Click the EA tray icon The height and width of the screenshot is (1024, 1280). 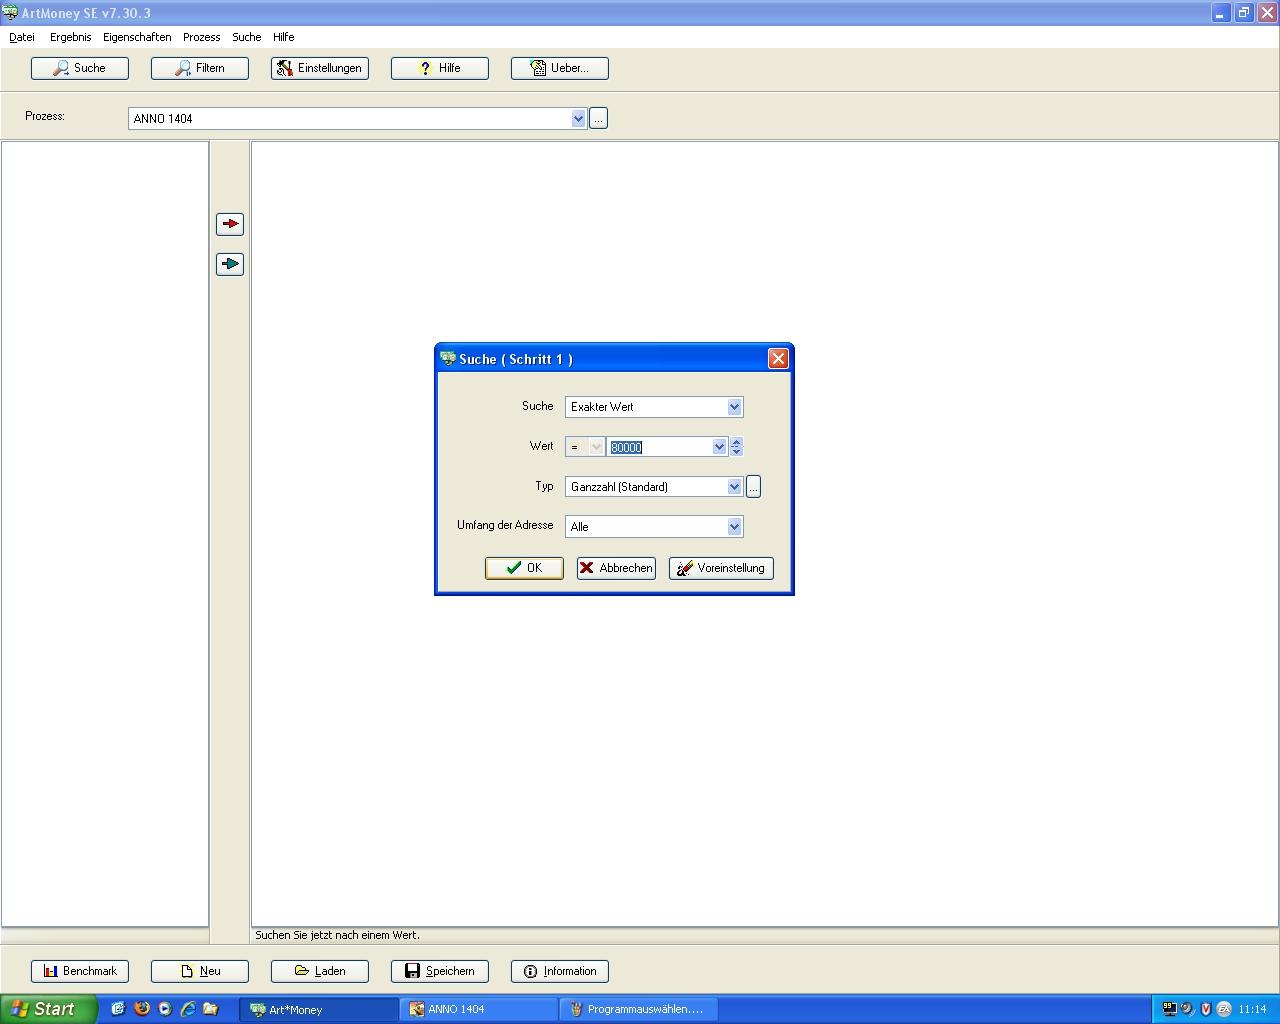pos(1223,1009)
